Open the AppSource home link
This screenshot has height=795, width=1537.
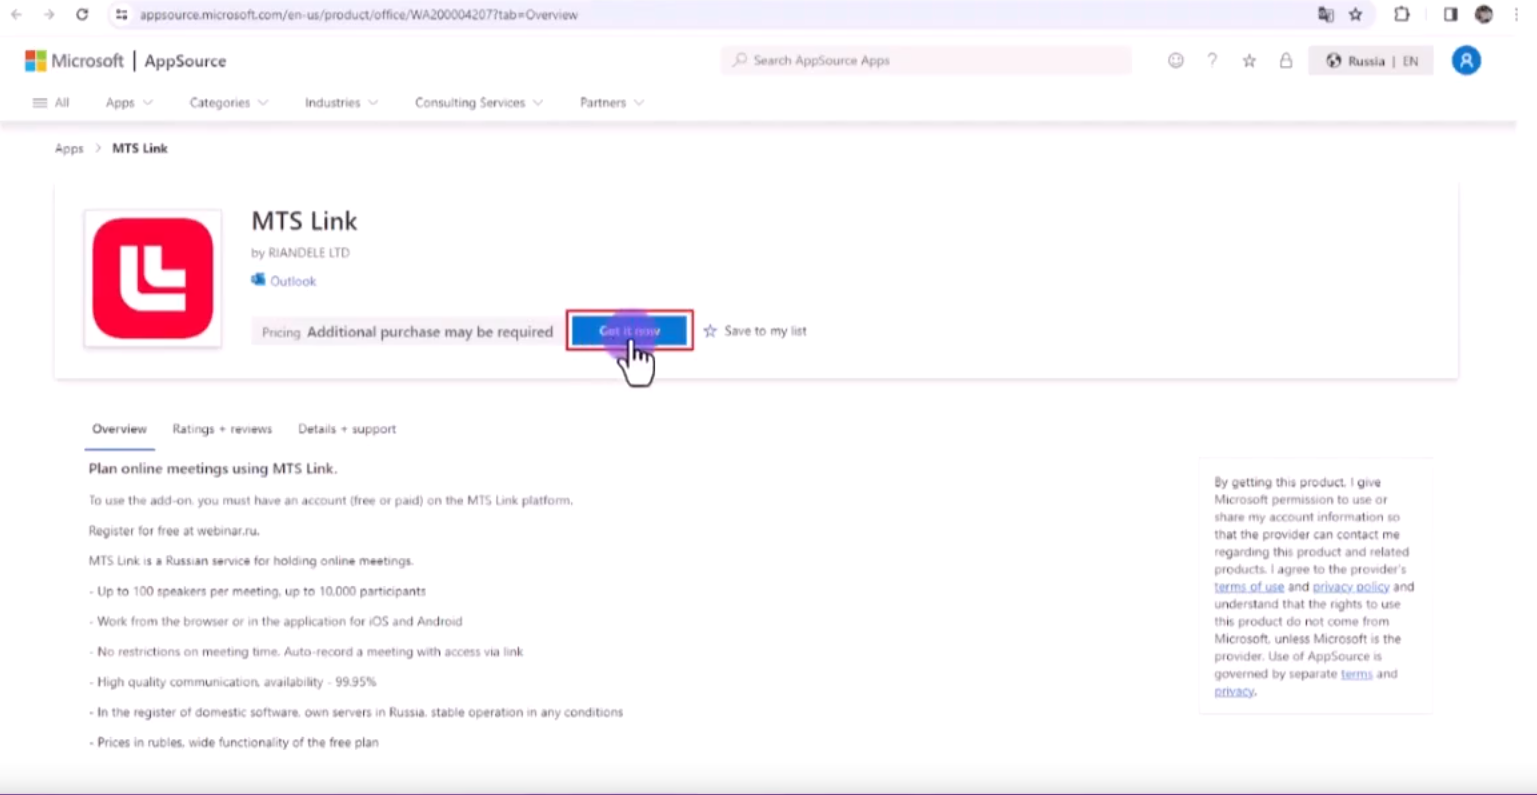click(185, 61)
